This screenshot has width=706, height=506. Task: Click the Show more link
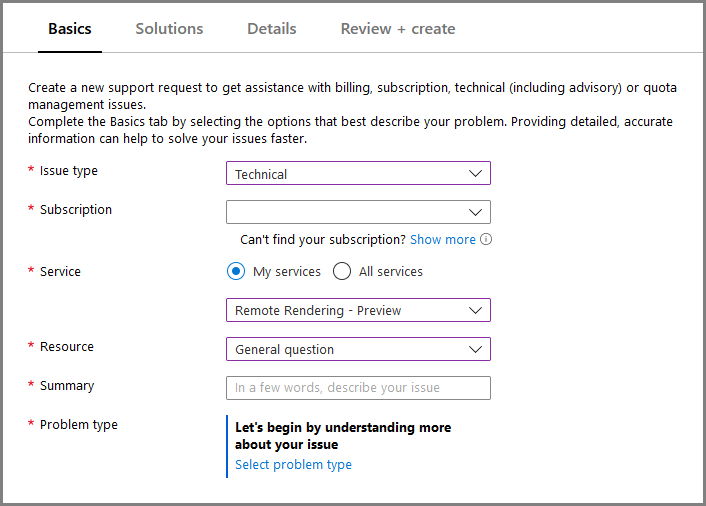[442, 240]
